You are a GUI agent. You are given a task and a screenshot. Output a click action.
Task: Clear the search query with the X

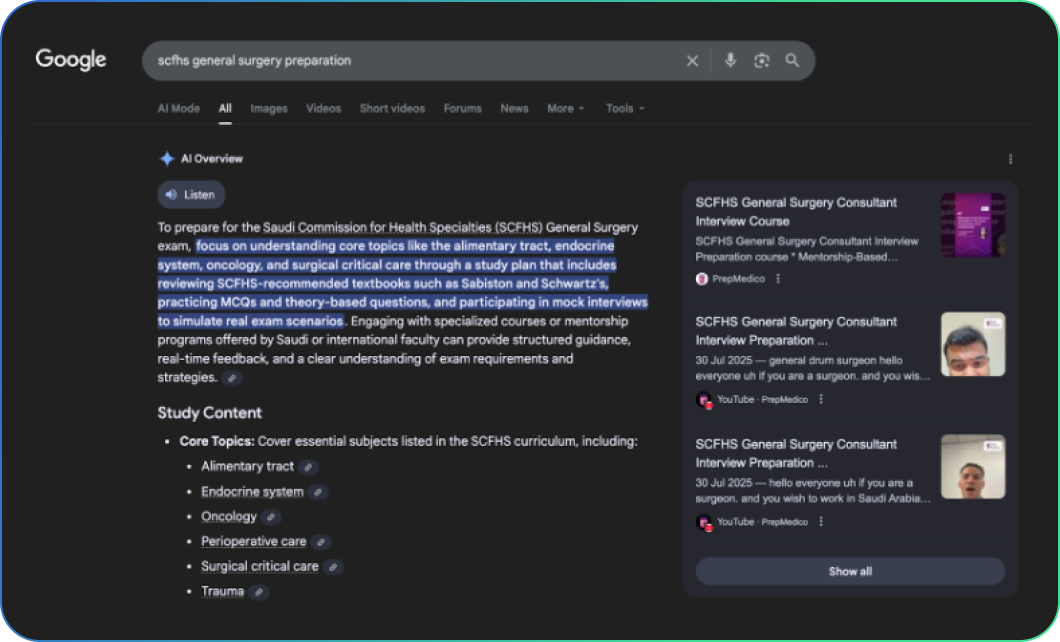click(x=692, y=61)
